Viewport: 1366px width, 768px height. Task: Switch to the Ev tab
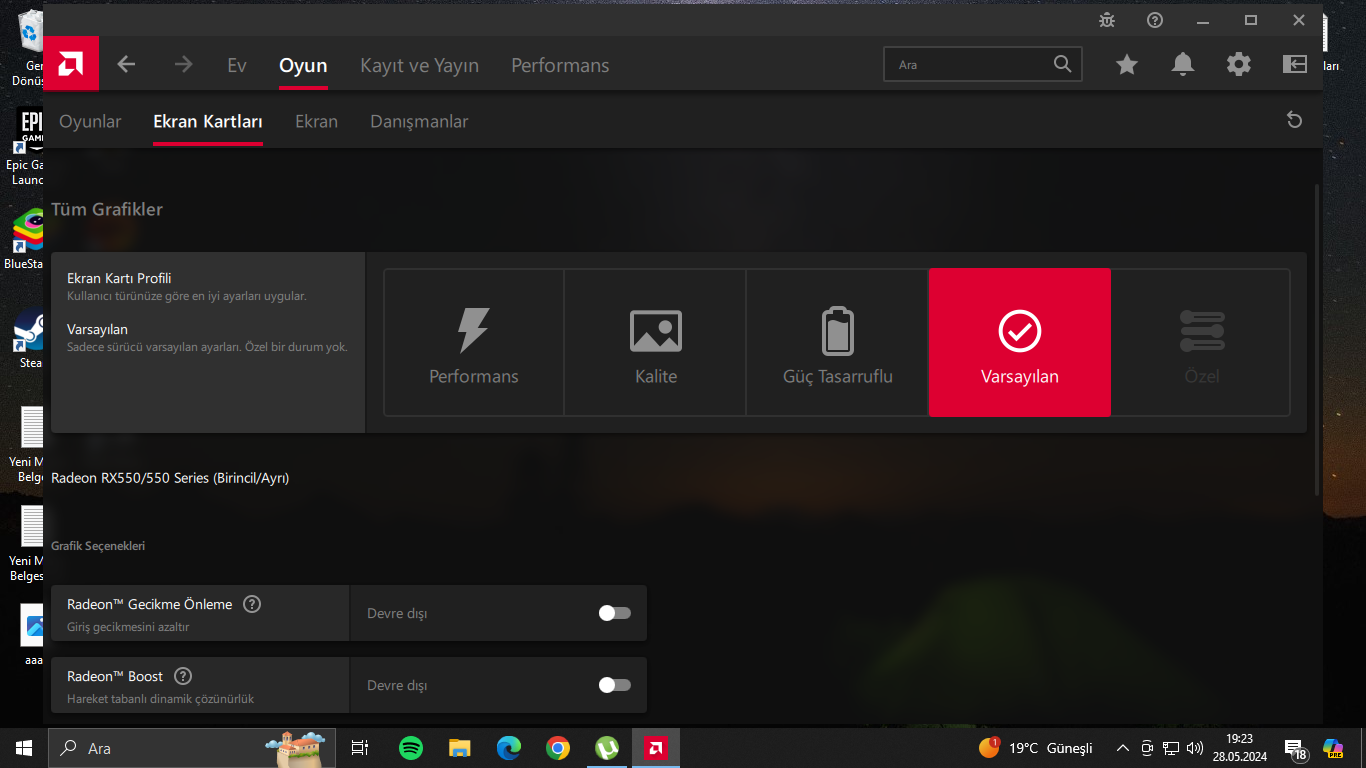tap(237, 65)
